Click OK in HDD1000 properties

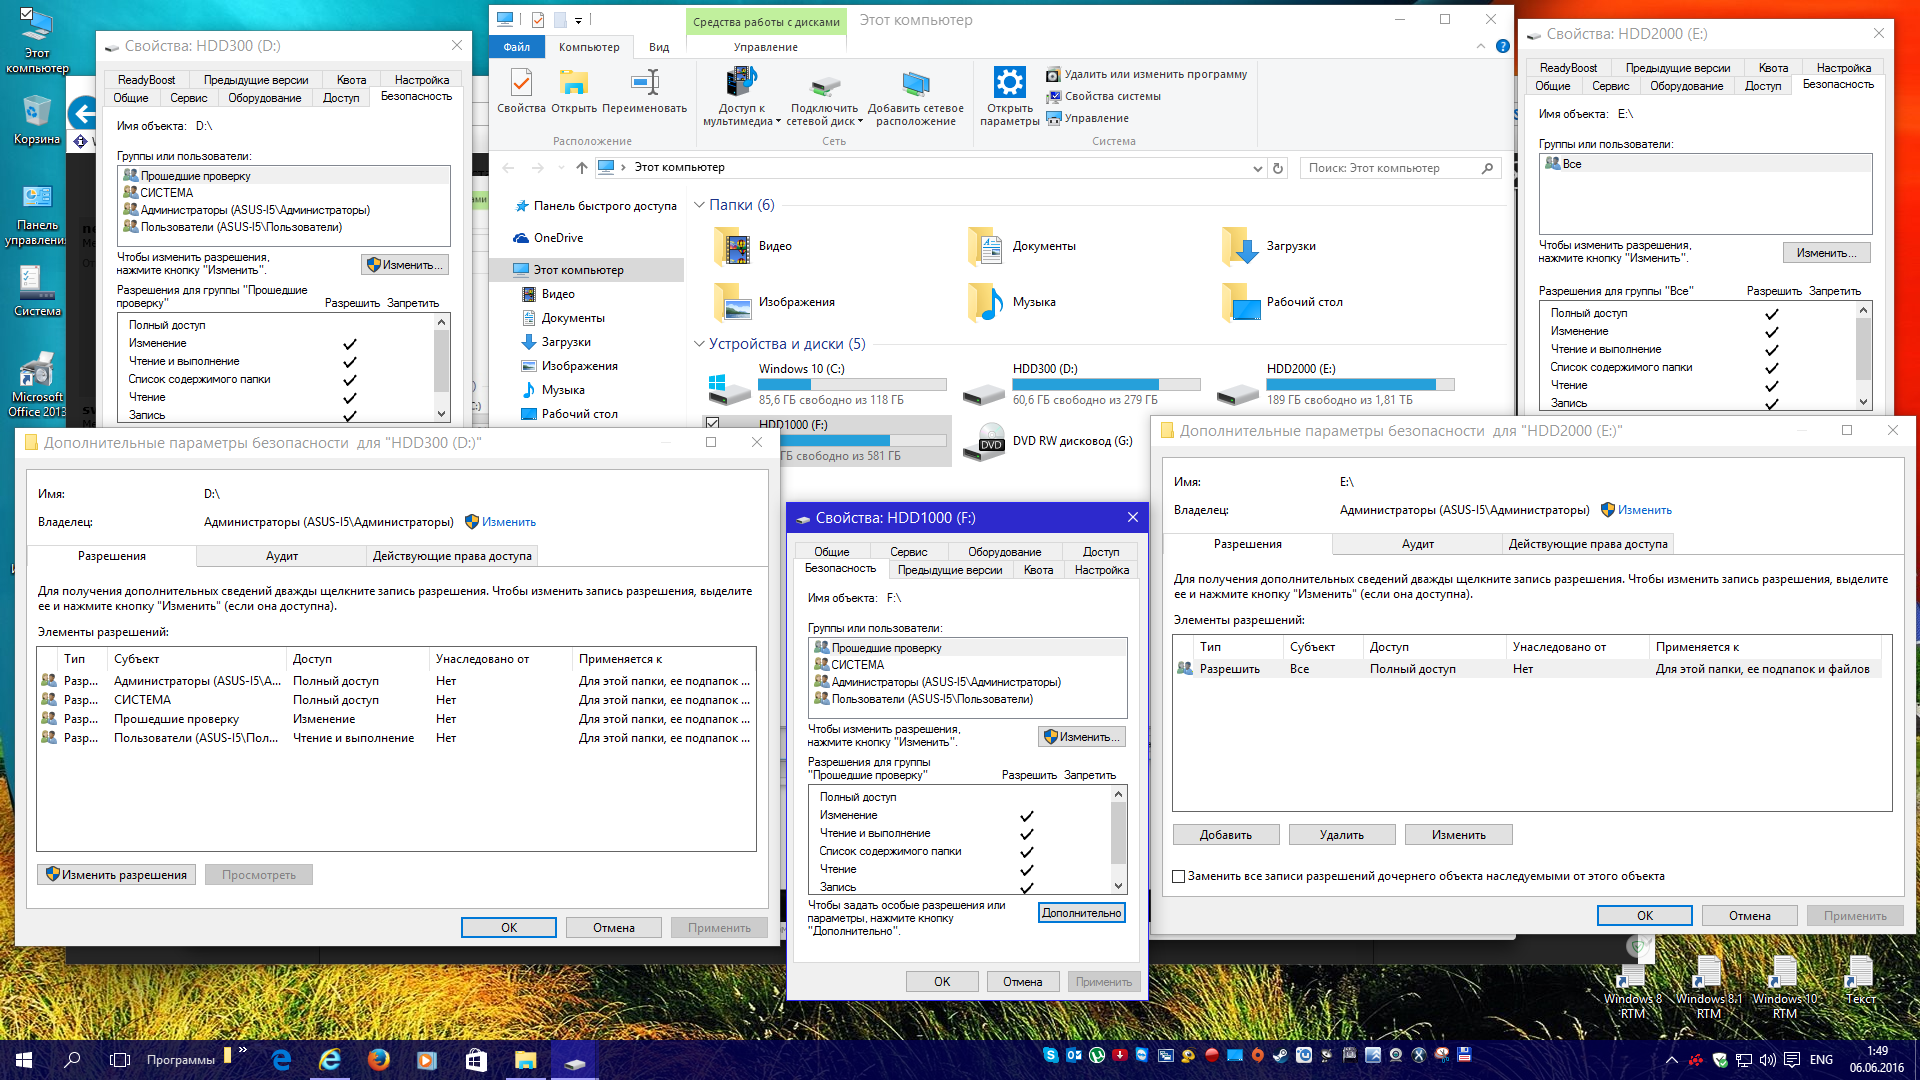(942, 982)
